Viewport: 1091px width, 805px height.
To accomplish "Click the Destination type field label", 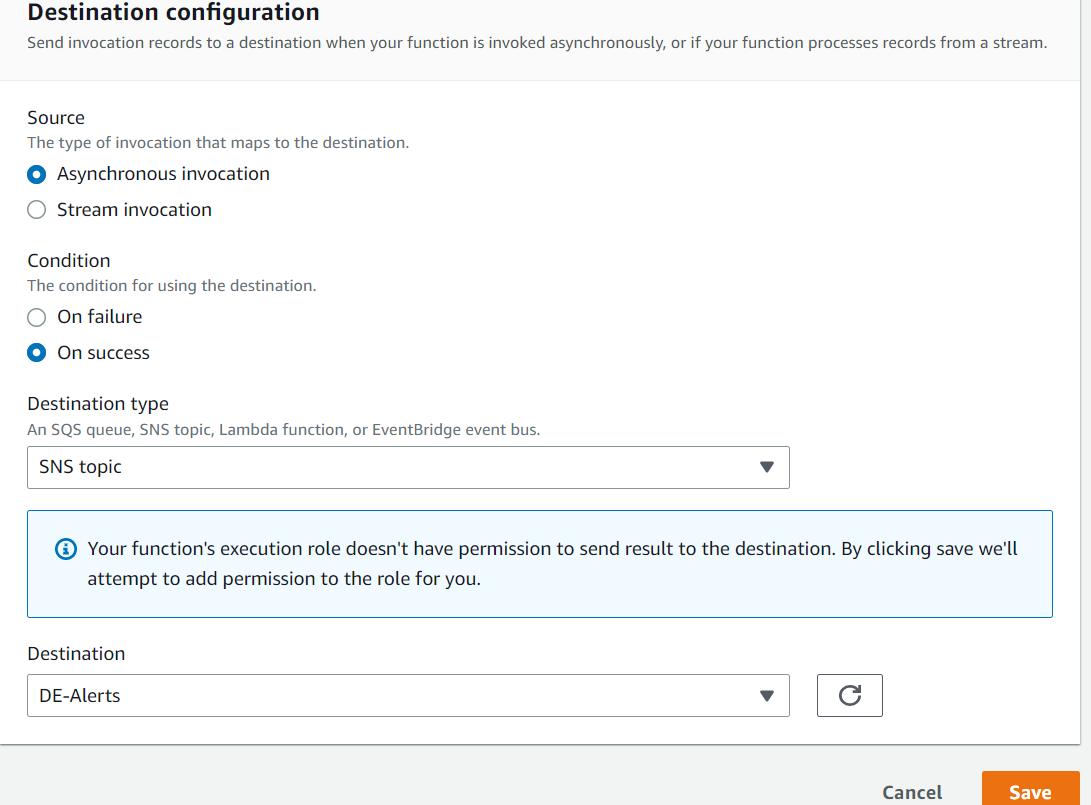I will [98, 404].
